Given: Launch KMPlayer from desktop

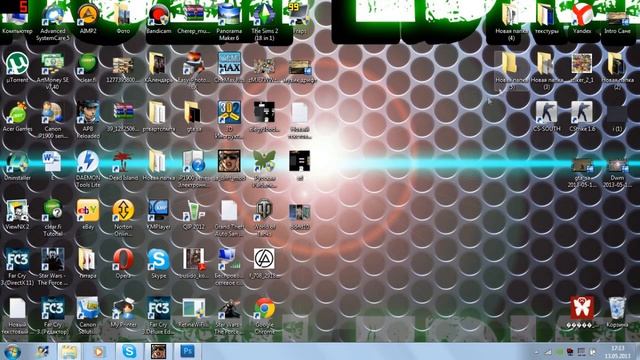Looking at the screenshot, I should click(158, 215).
